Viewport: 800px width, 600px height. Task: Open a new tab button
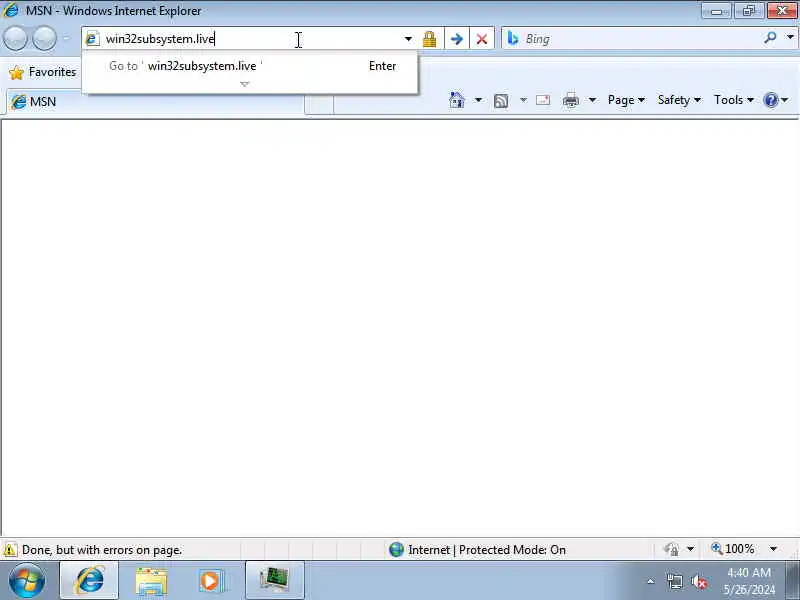coord(319,104)
